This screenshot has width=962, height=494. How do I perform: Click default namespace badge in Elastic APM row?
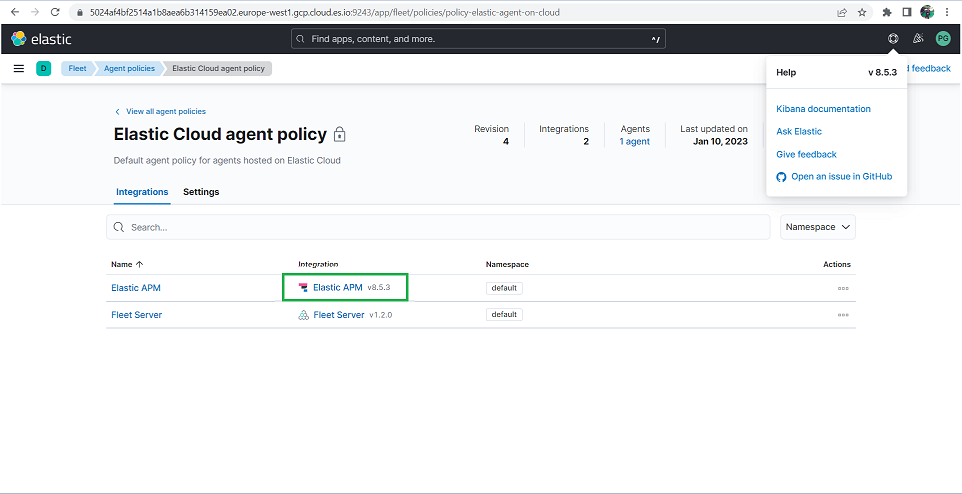[x=504, y=288]
